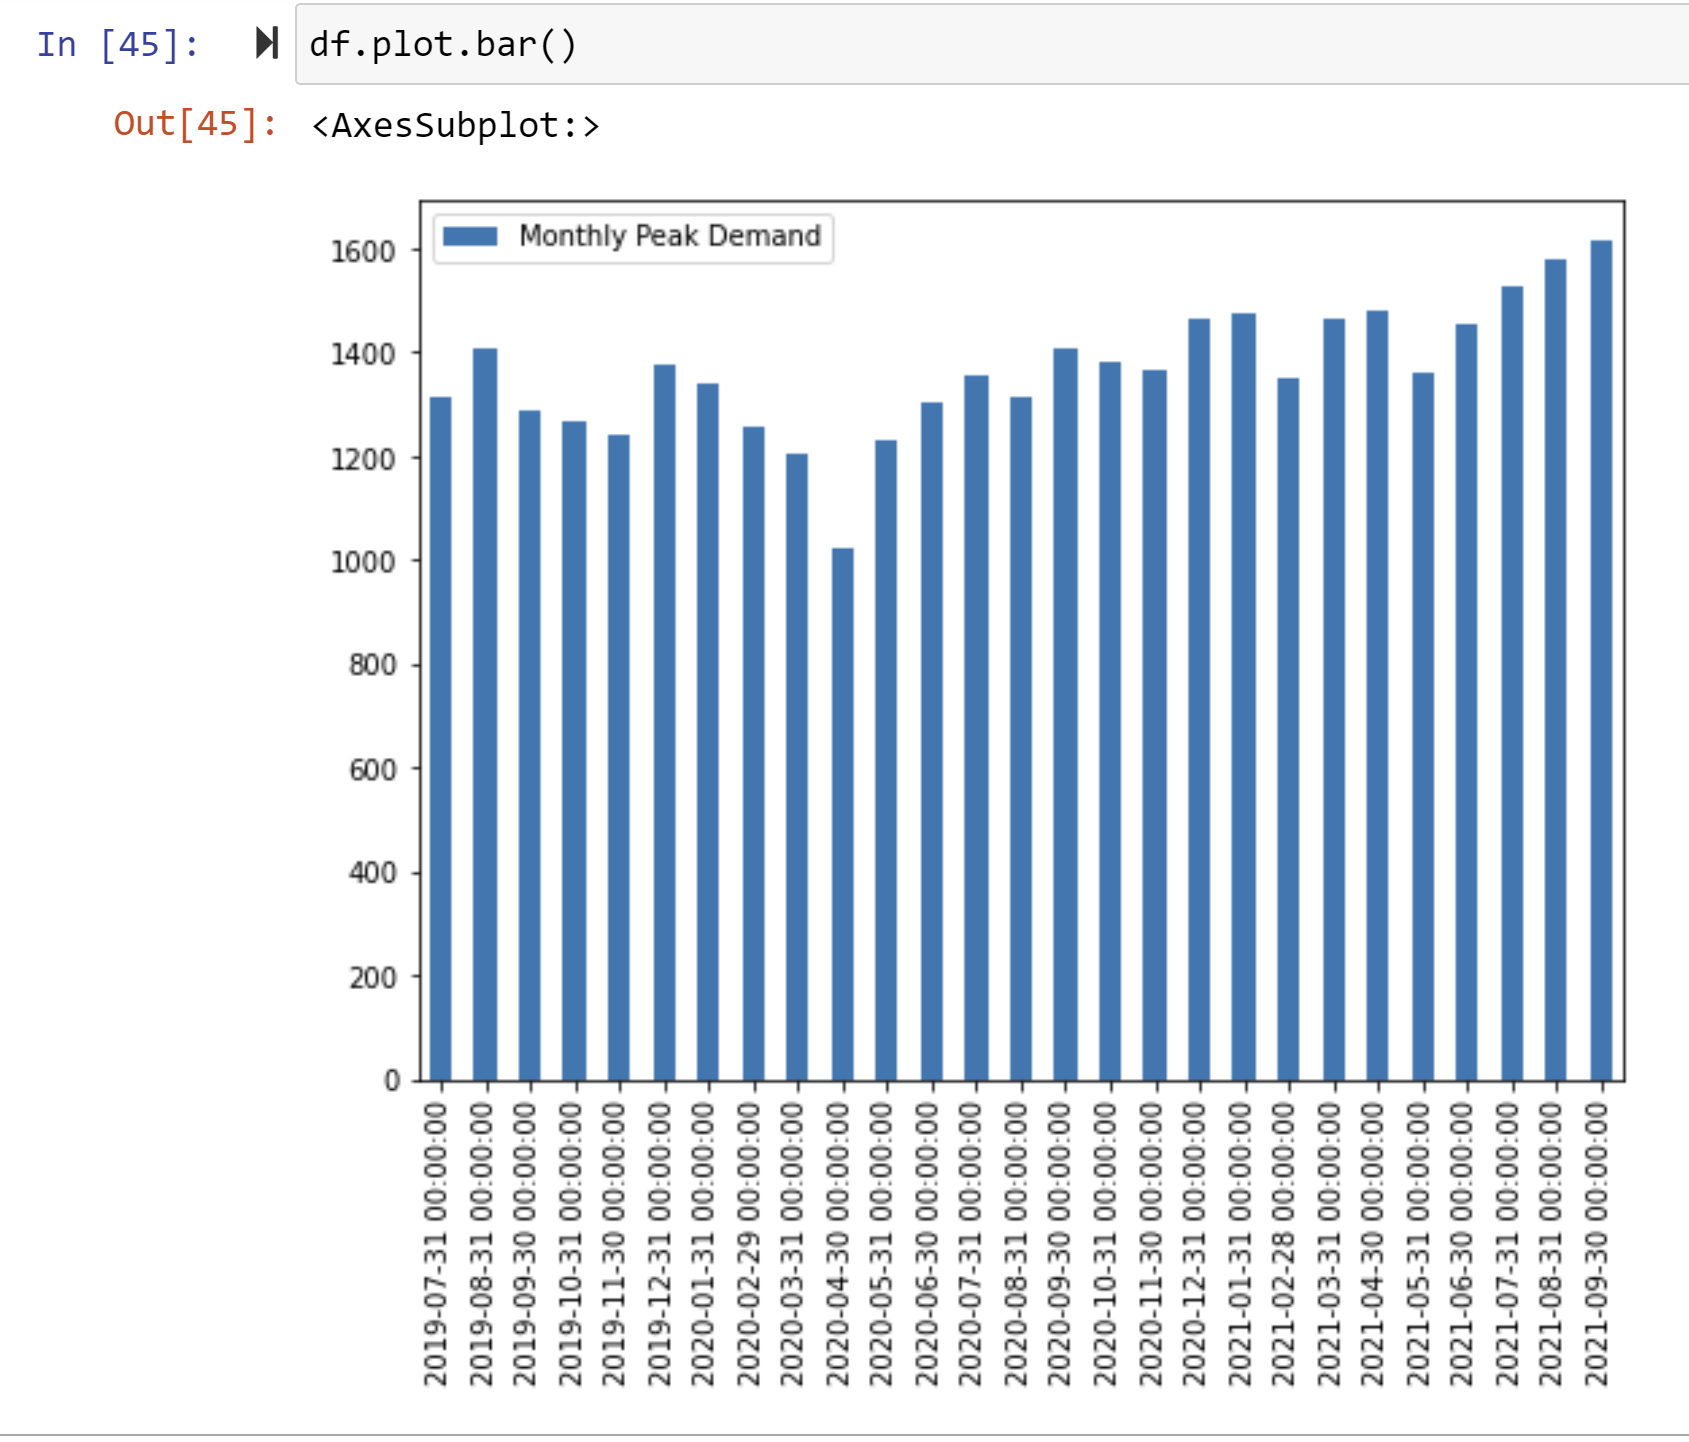Click the 400 y-axis tick label
The height and width of the screenshot is (1442, 1689).
point(372,873)
